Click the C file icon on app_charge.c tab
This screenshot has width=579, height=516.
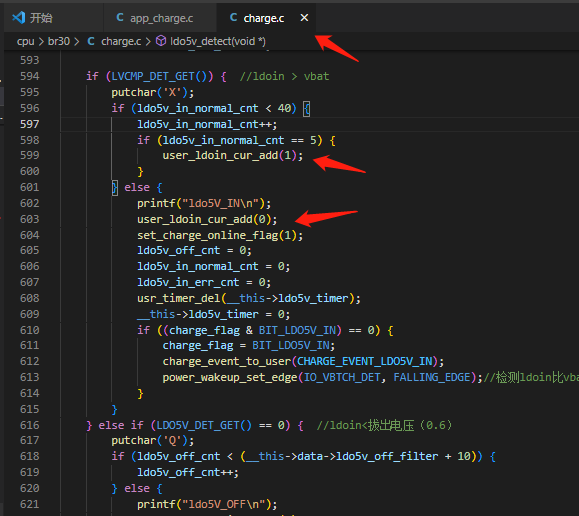(120, 17)
